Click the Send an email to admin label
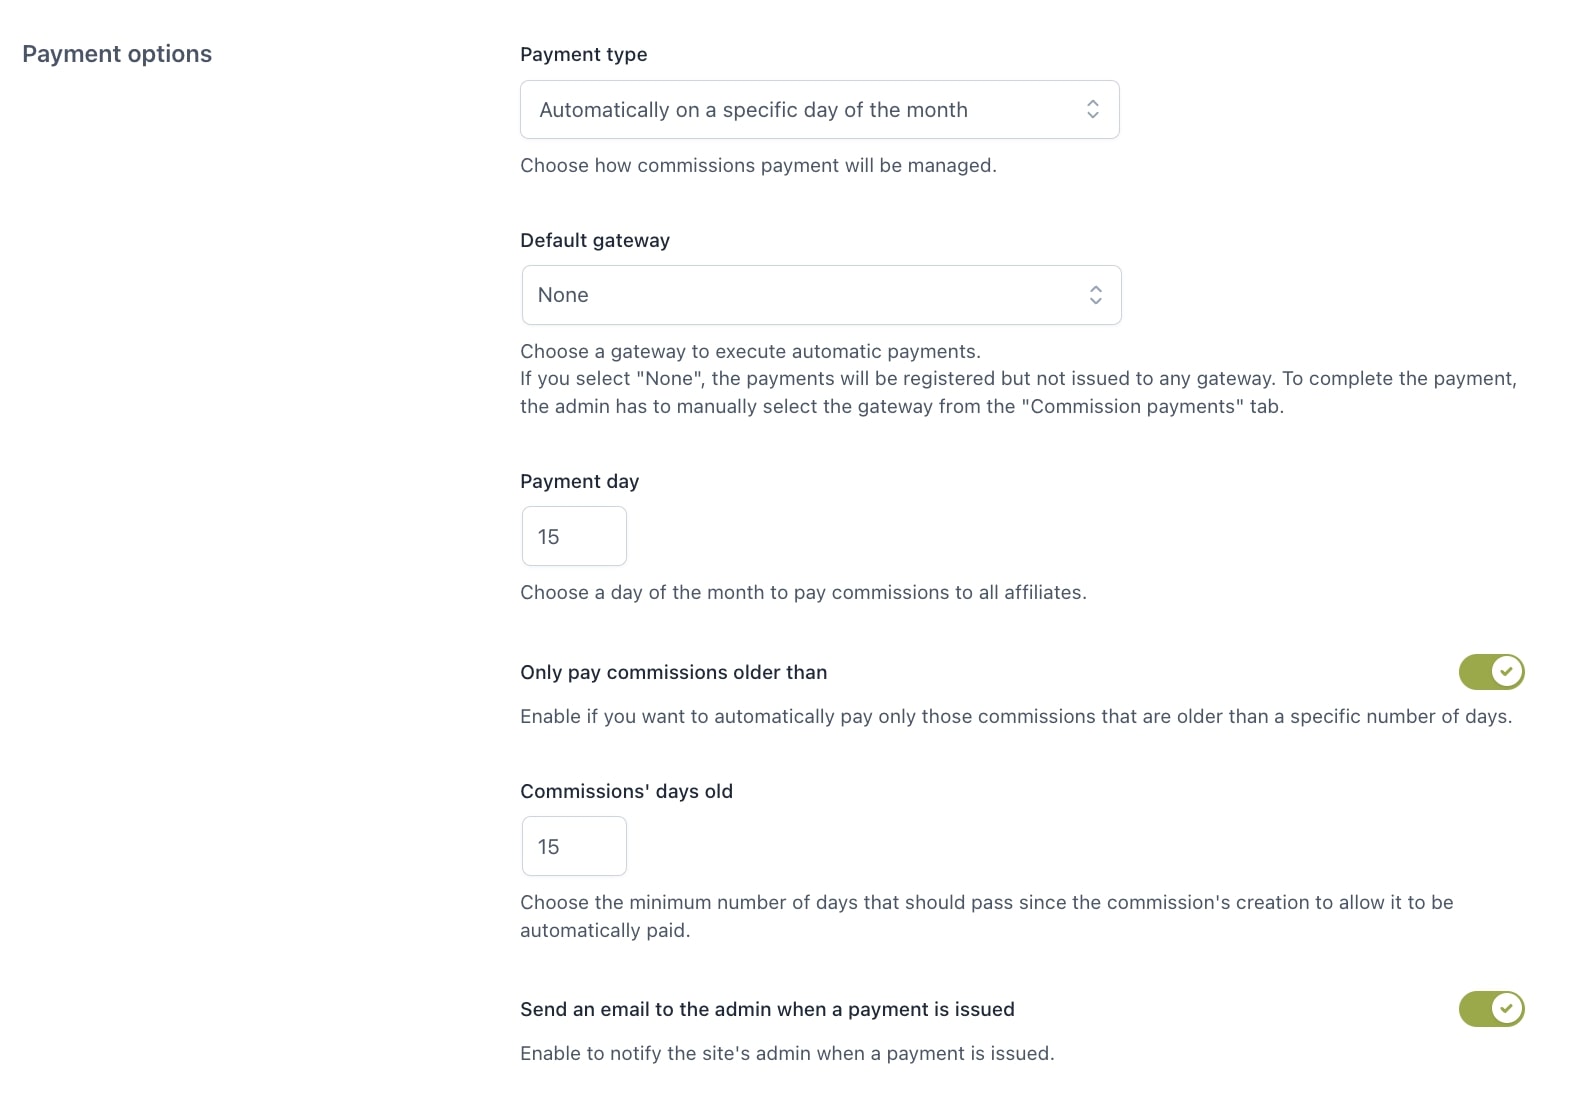This screenshot has height=1106, width=1576. click(767, 1010)
